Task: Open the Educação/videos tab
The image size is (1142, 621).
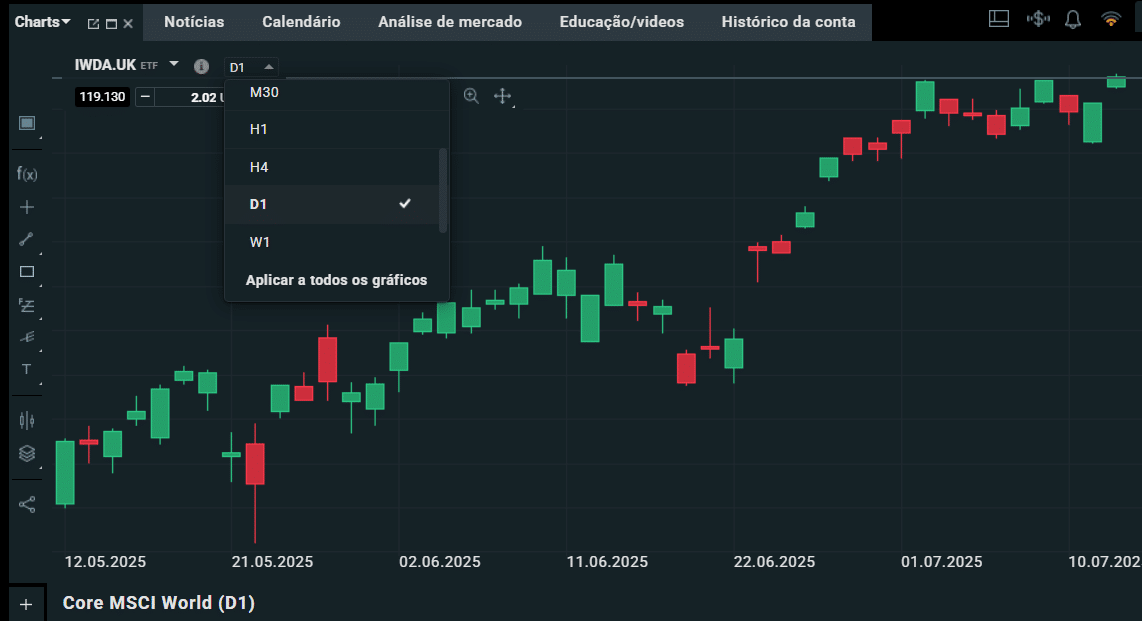Action: (x=621, y=22)
